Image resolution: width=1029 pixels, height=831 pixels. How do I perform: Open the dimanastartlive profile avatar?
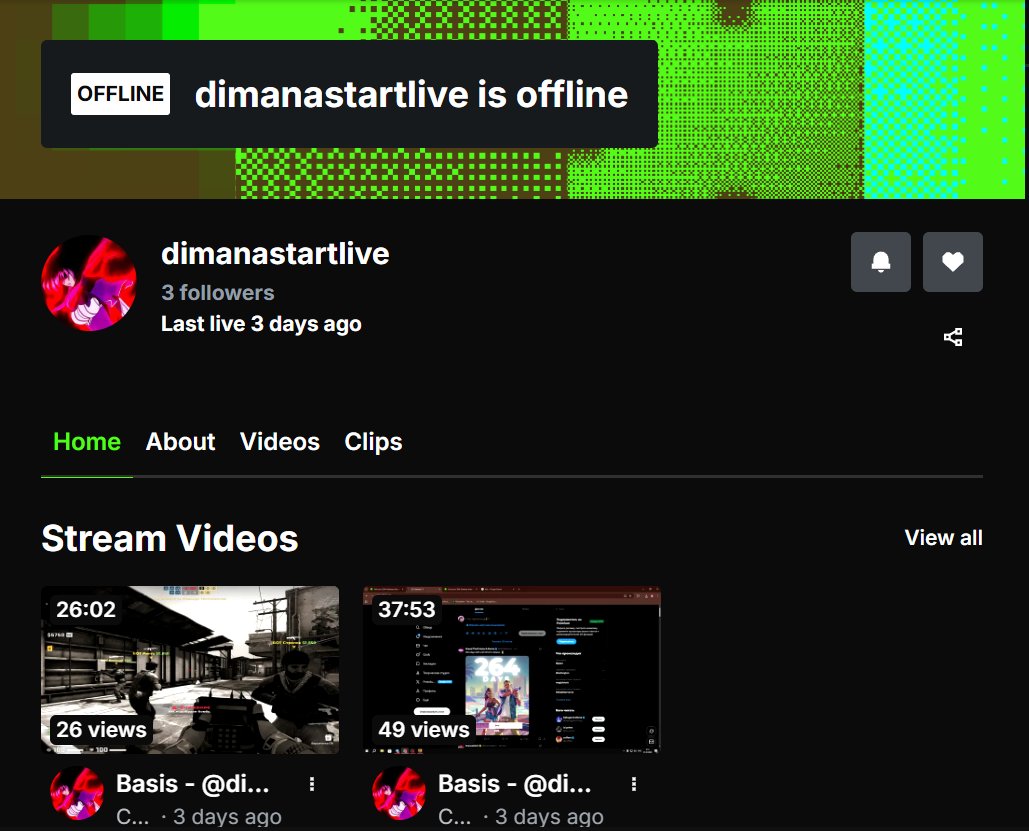89,284
